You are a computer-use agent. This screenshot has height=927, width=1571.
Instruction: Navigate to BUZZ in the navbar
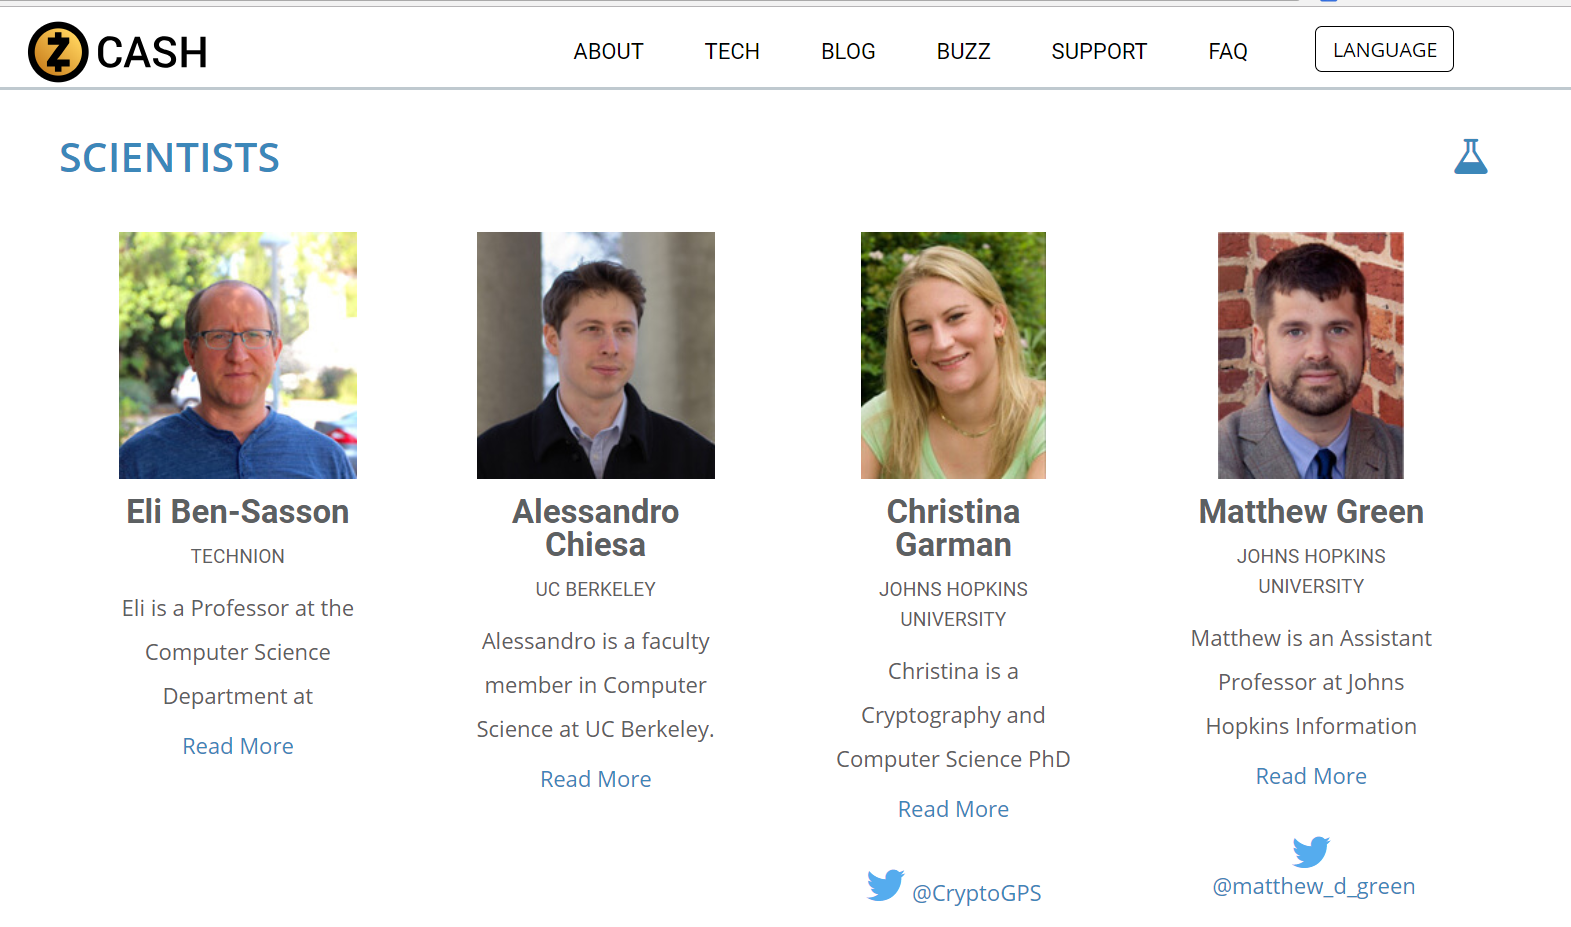(x=963, y=51)
